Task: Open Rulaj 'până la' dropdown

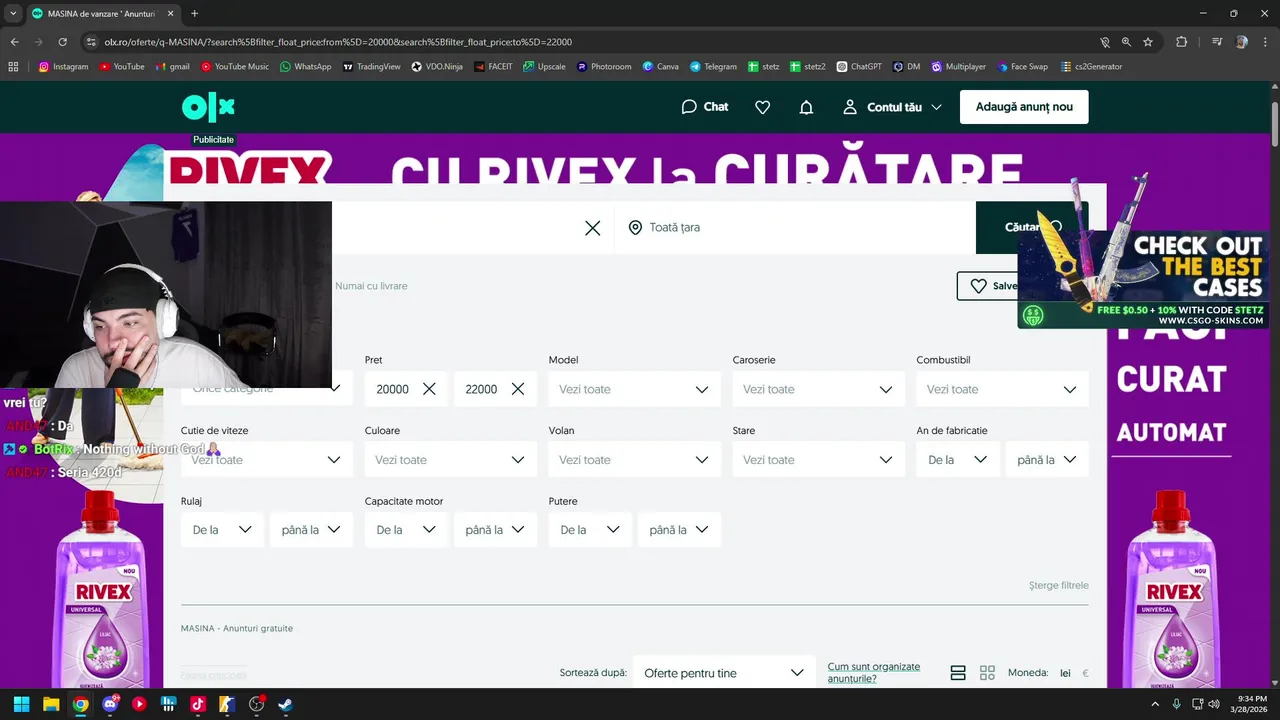Action: point(311,530)
